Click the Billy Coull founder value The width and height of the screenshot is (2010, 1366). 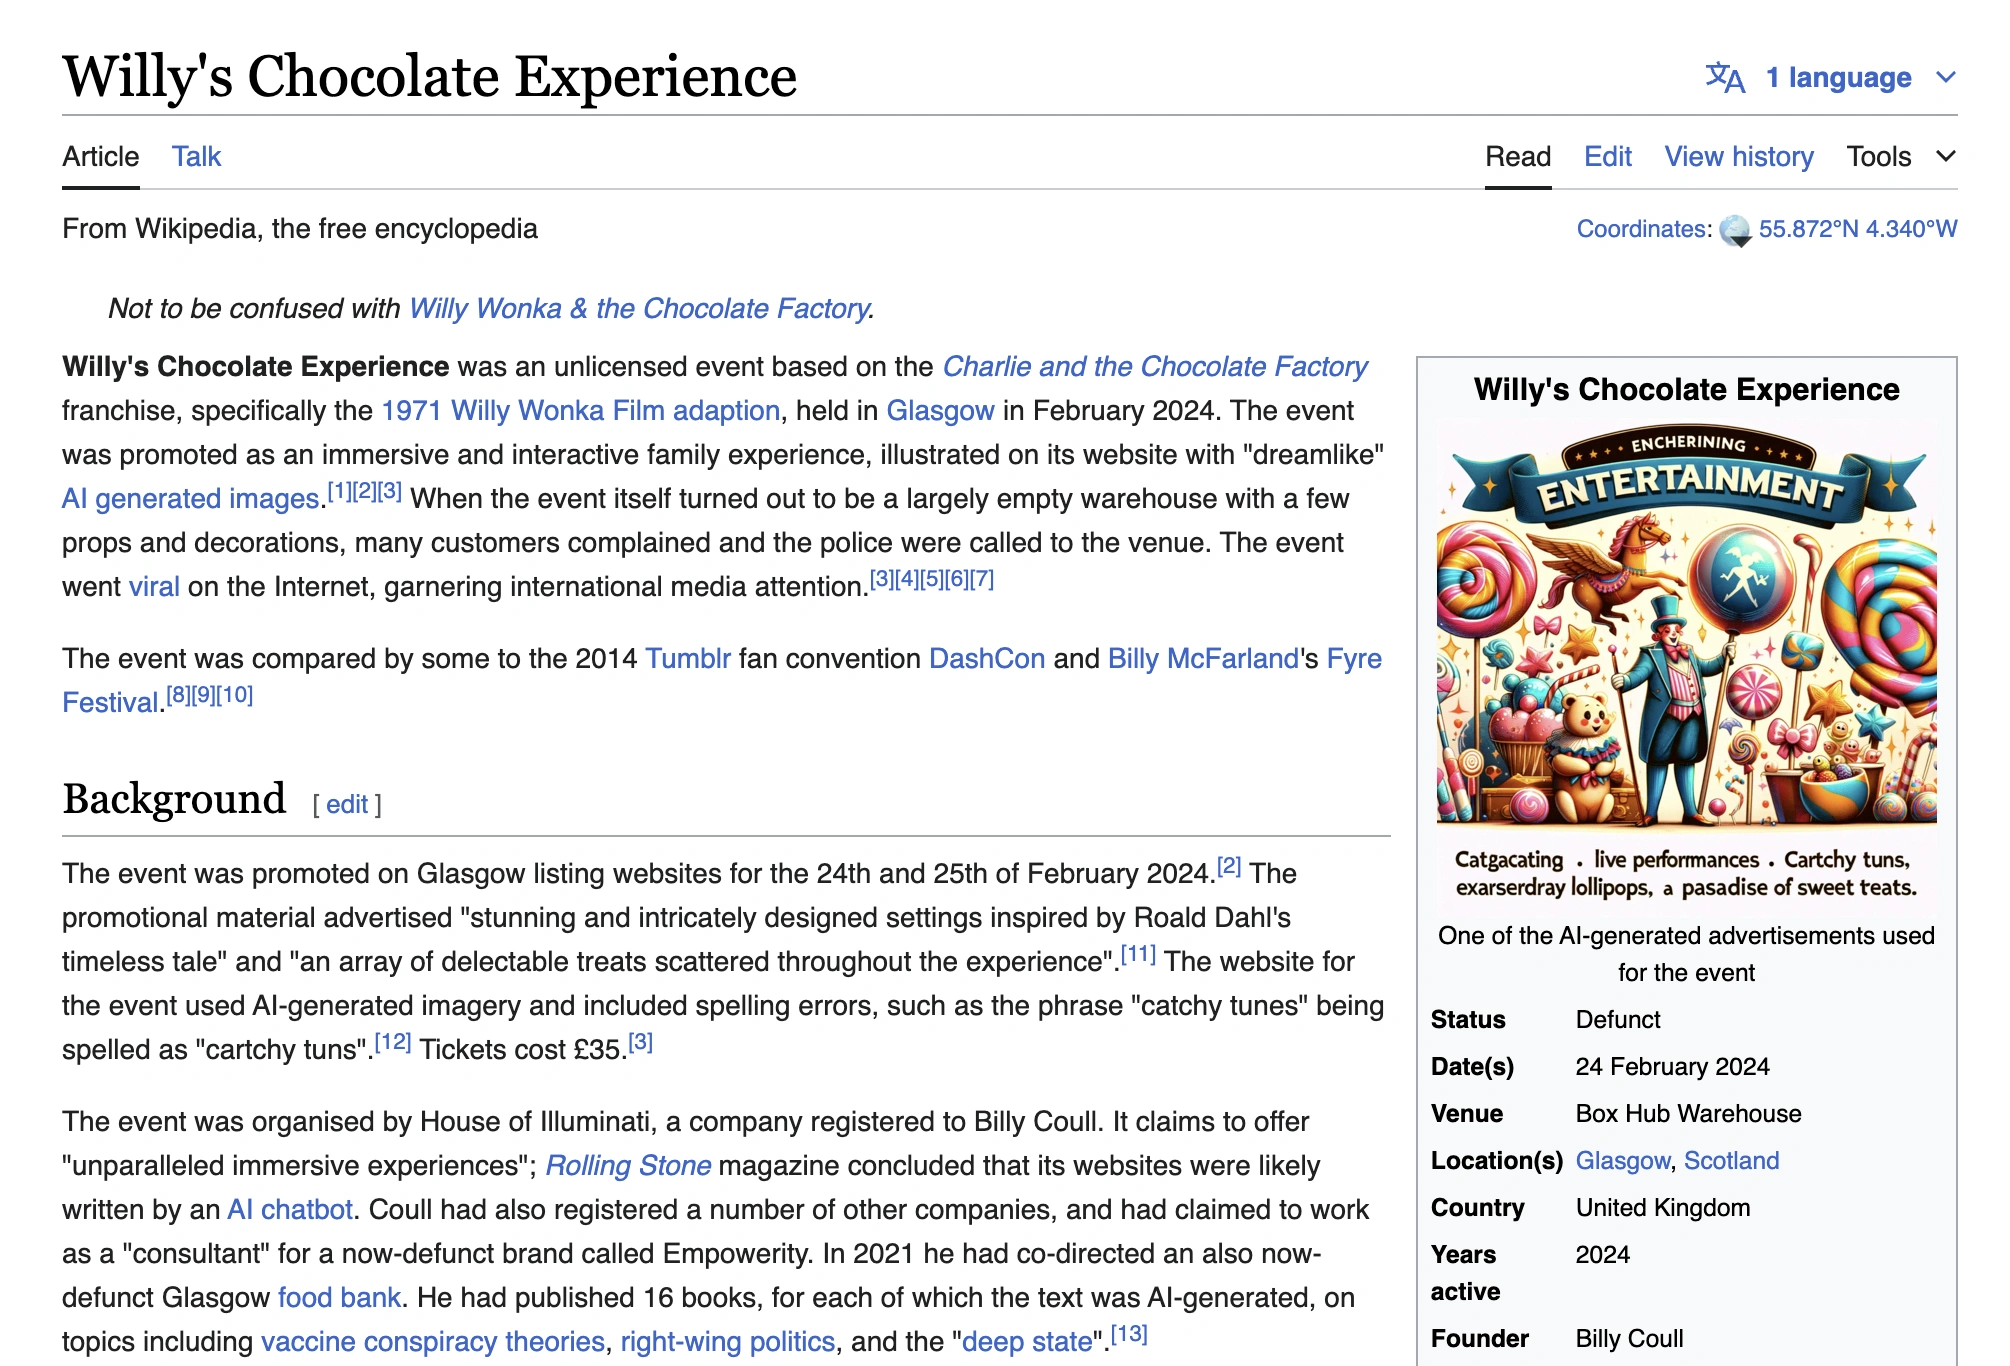(x=1629, y=1338)
